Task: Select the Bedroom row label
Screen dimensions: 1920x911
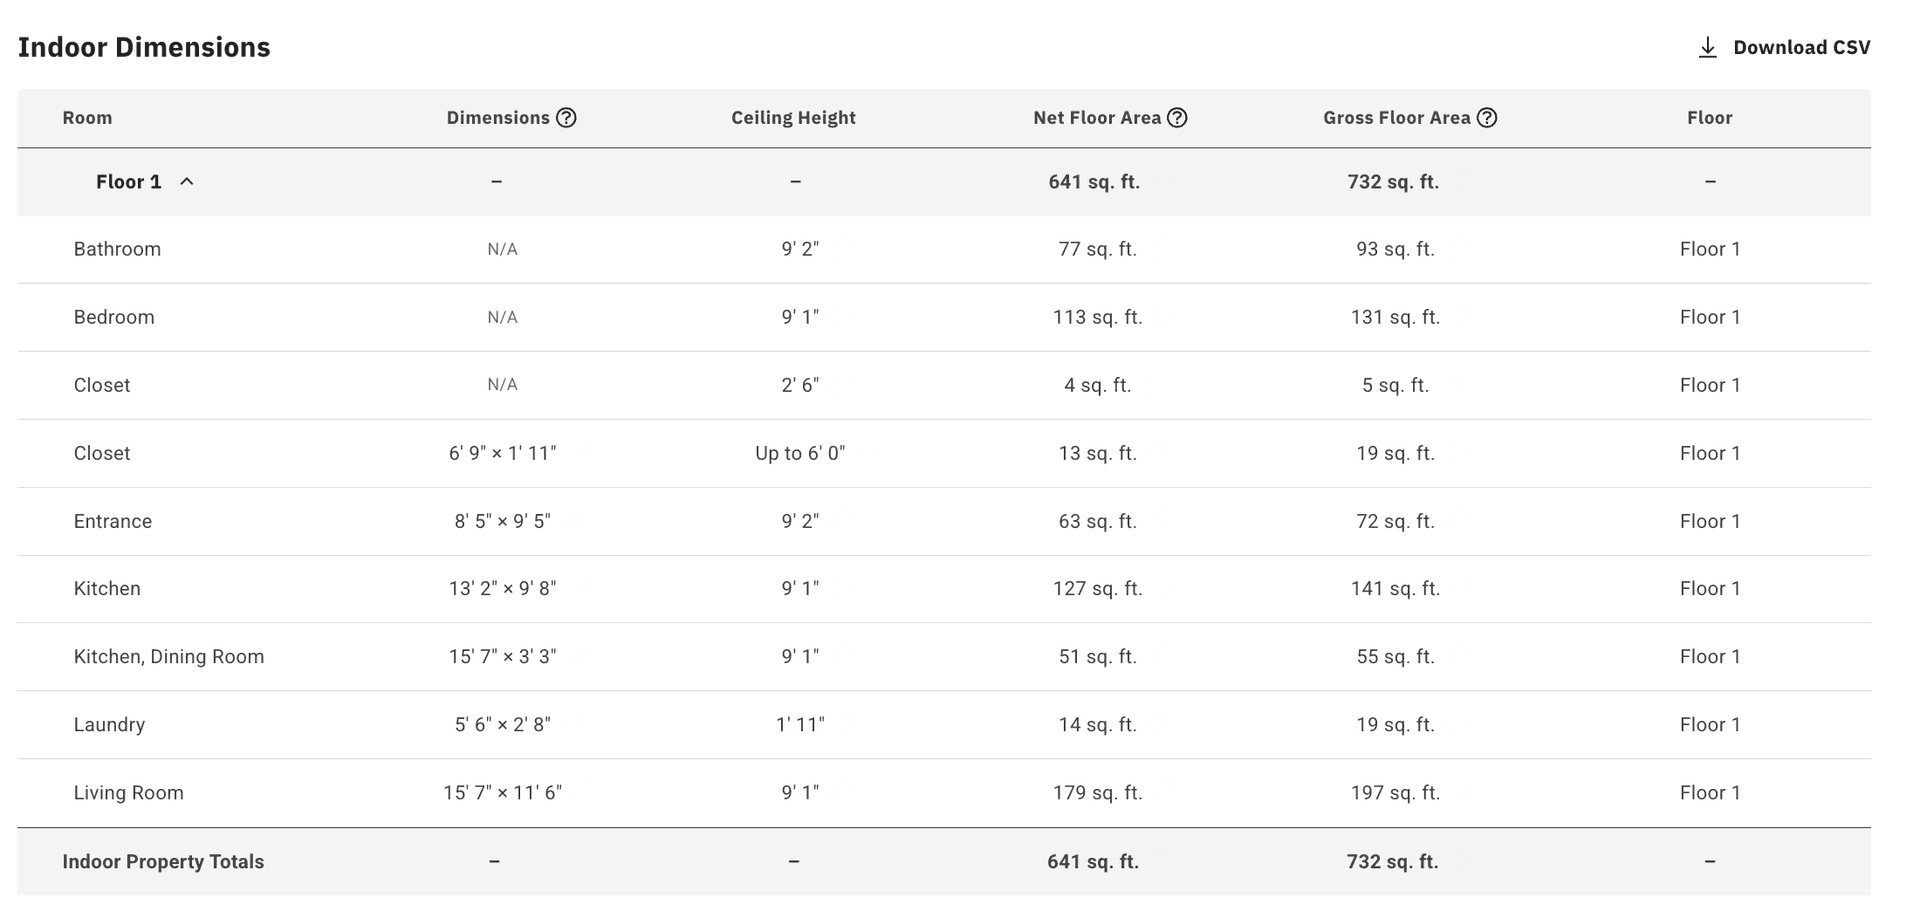Action: click(114, 317)
